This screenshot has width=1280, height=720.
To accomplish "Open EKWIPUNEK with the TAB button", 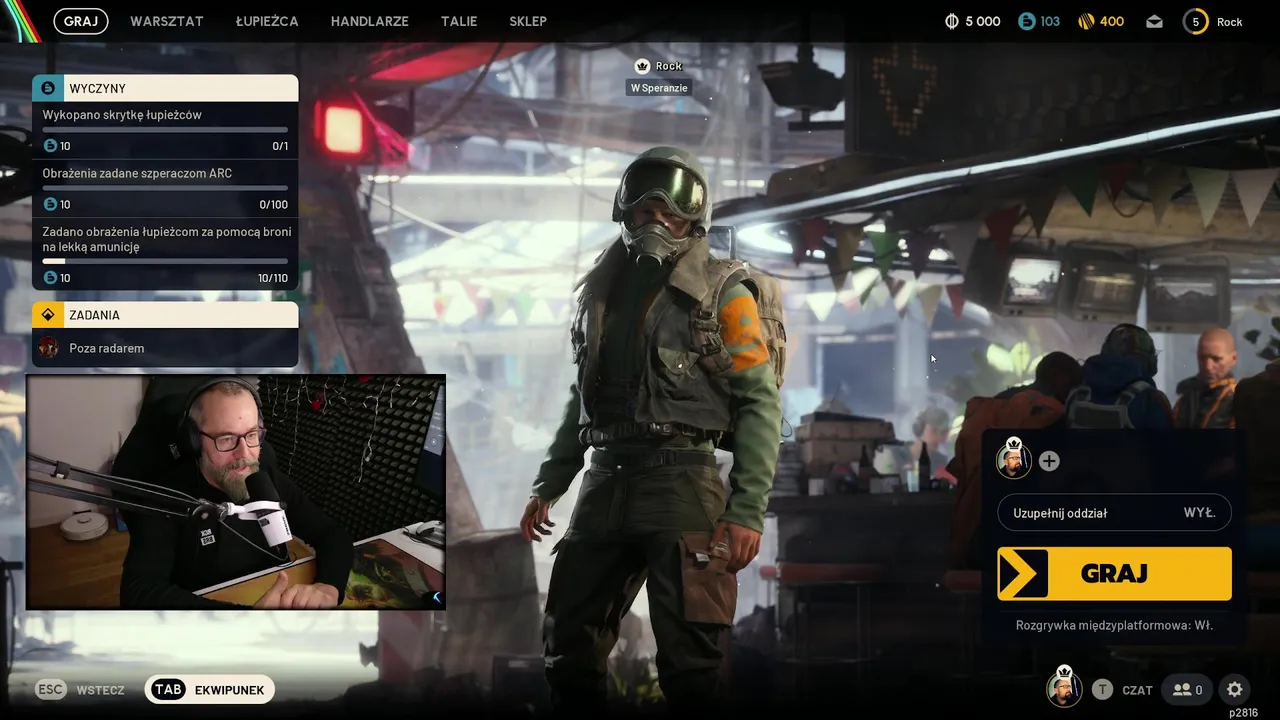I will tap(209, 690).
